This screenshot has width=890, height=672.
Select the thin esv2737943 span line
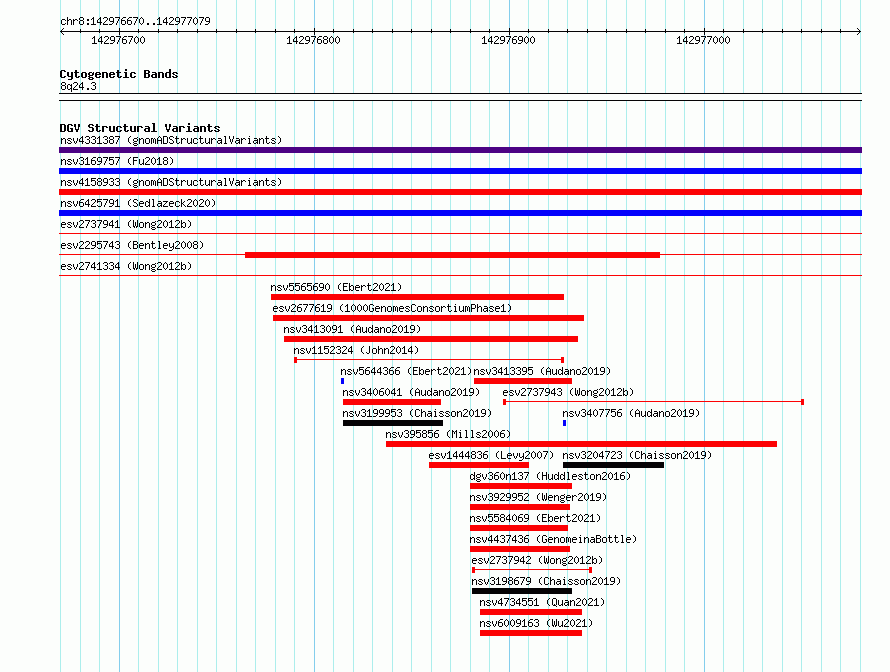tap(653, 402)
